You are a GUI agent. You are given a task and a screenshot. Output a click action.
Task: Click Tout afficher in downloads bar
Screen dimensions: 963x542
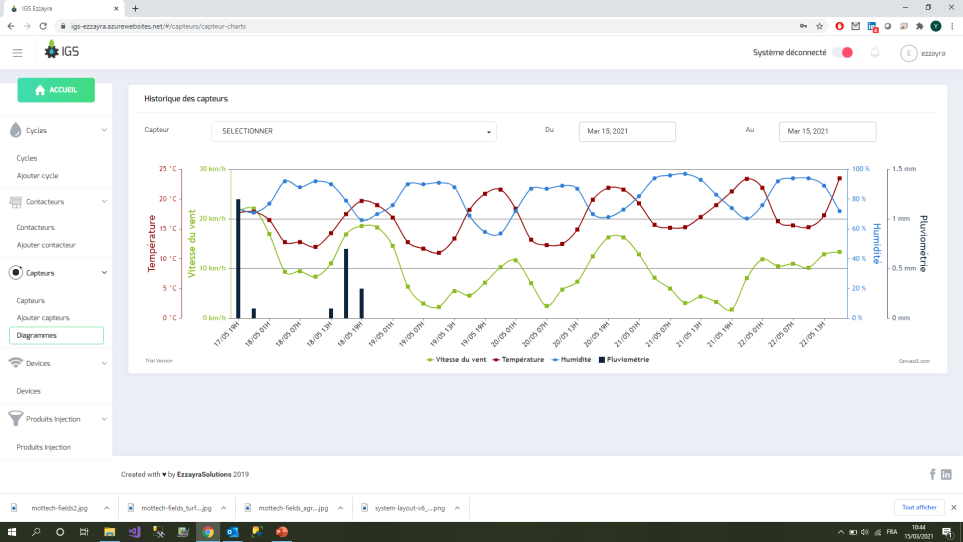point(919,507)
